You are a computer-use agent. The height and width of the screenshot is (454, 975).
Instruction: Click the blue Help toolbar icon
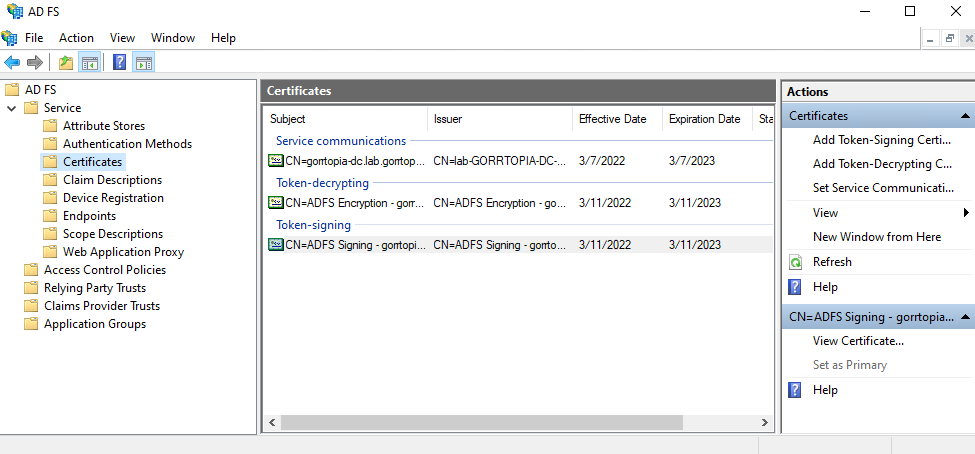point(119,62)
